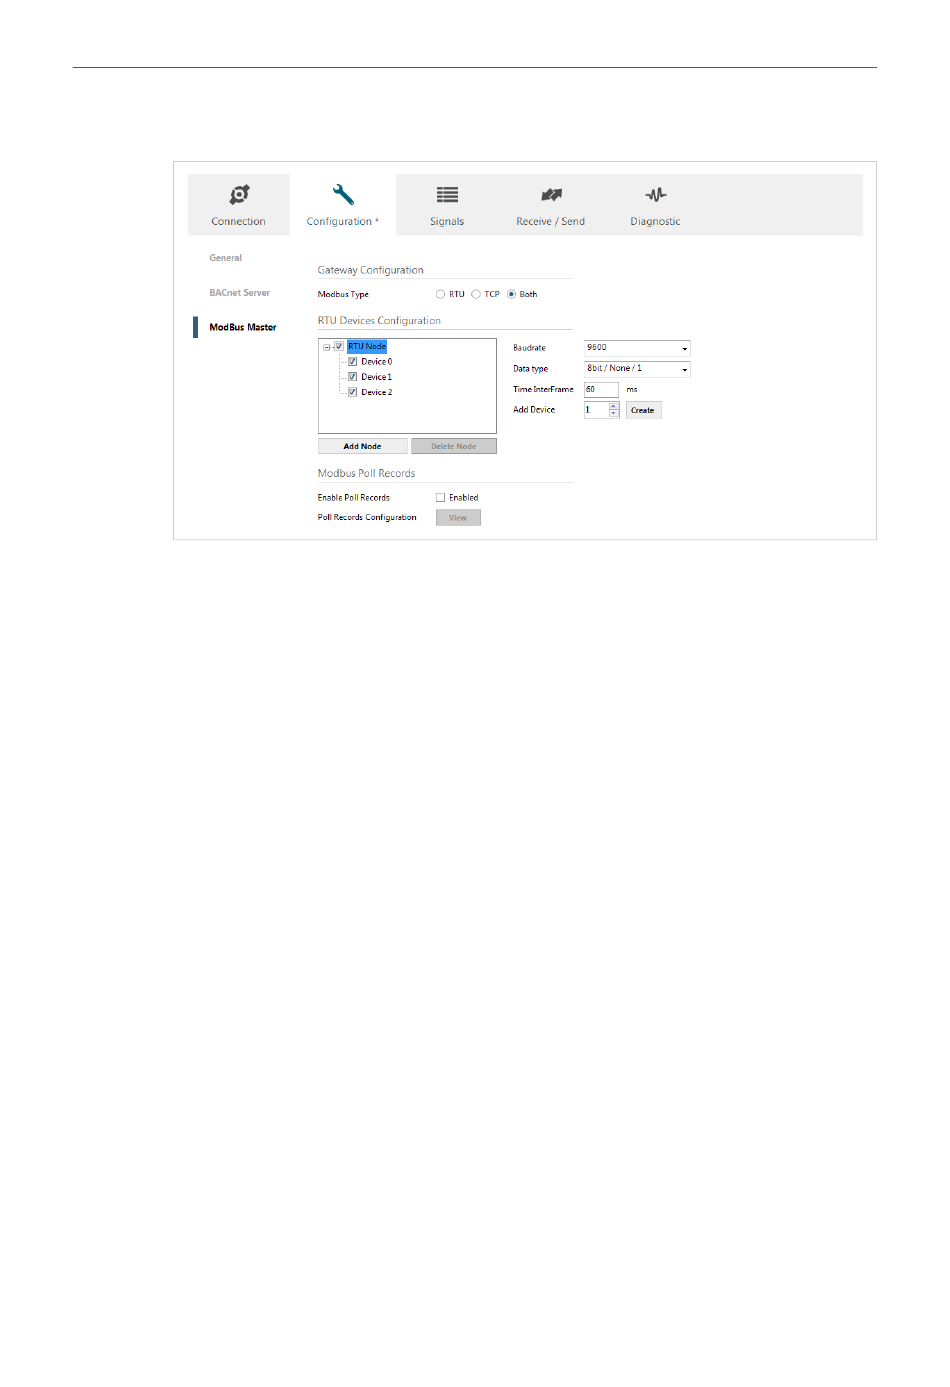
Task: Decrease Add Device count with down arrow
Action: [614, 414]
